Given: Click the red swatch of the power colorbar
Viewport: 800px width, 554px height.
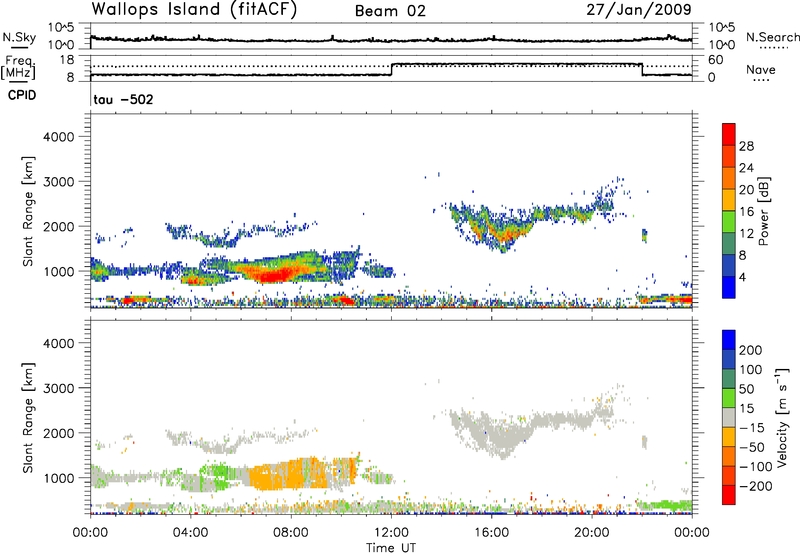Looking at the screenshot, I should coord(729,134).
